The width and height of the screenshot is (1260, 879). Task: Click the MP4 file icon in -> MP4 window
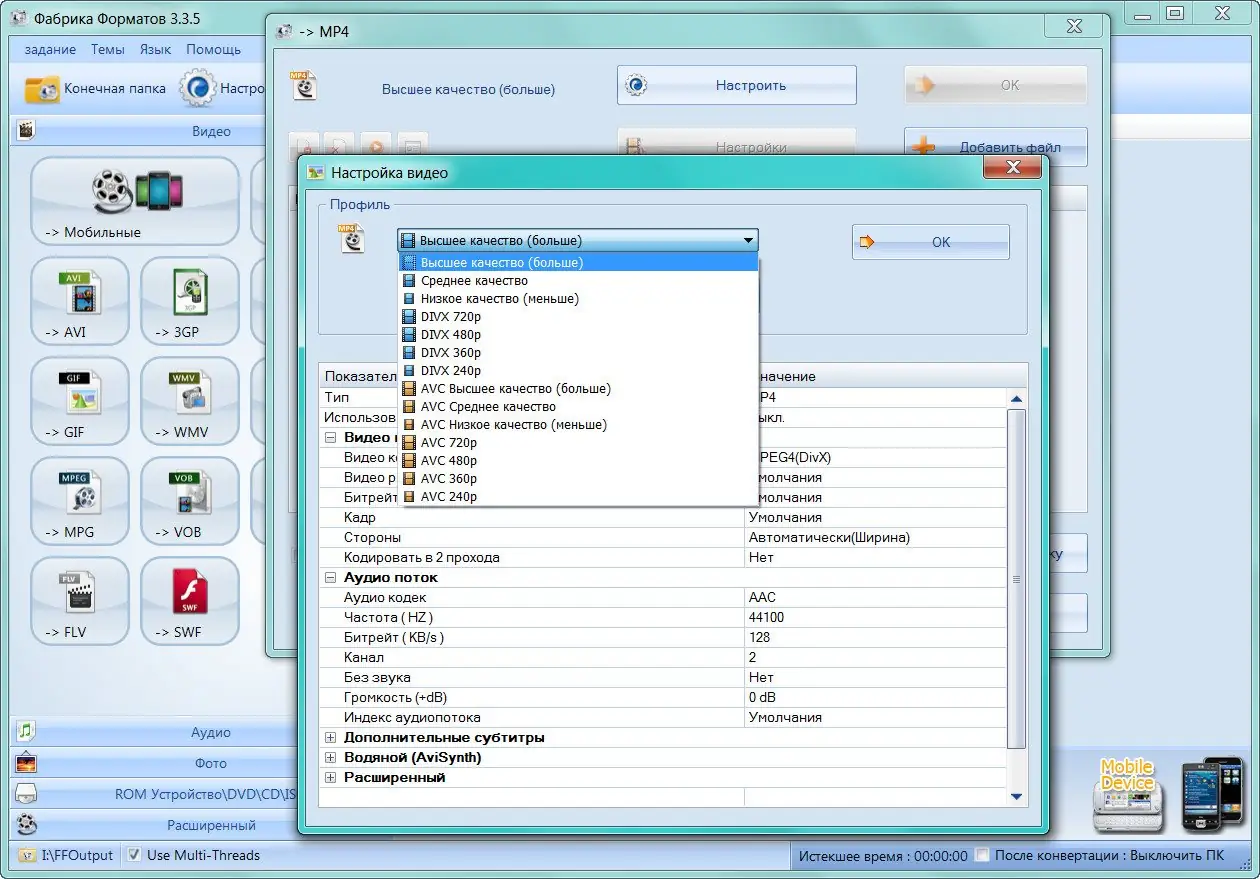coord(304,85)
